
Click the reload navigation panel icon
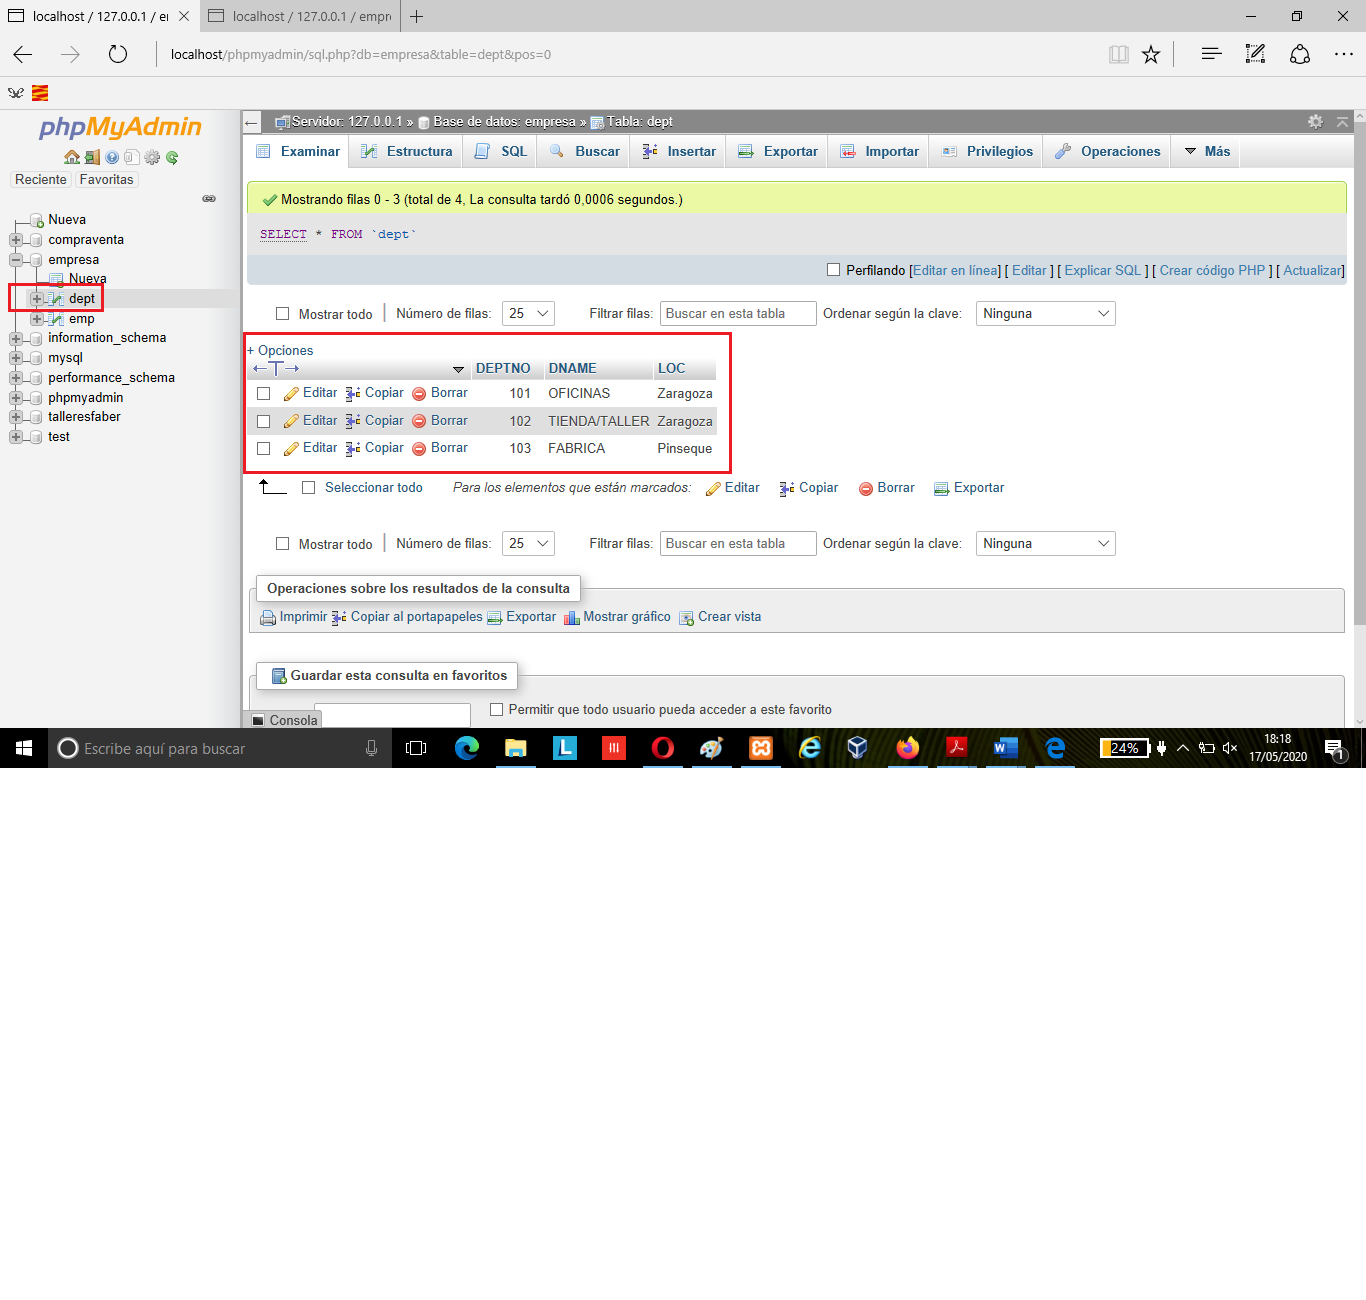click(172, 157)
